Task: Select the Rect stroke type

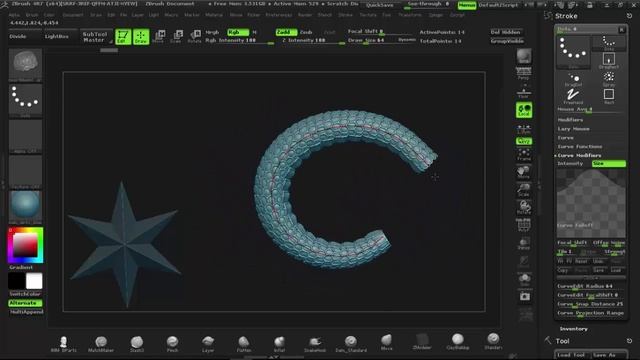Action: 609,97
